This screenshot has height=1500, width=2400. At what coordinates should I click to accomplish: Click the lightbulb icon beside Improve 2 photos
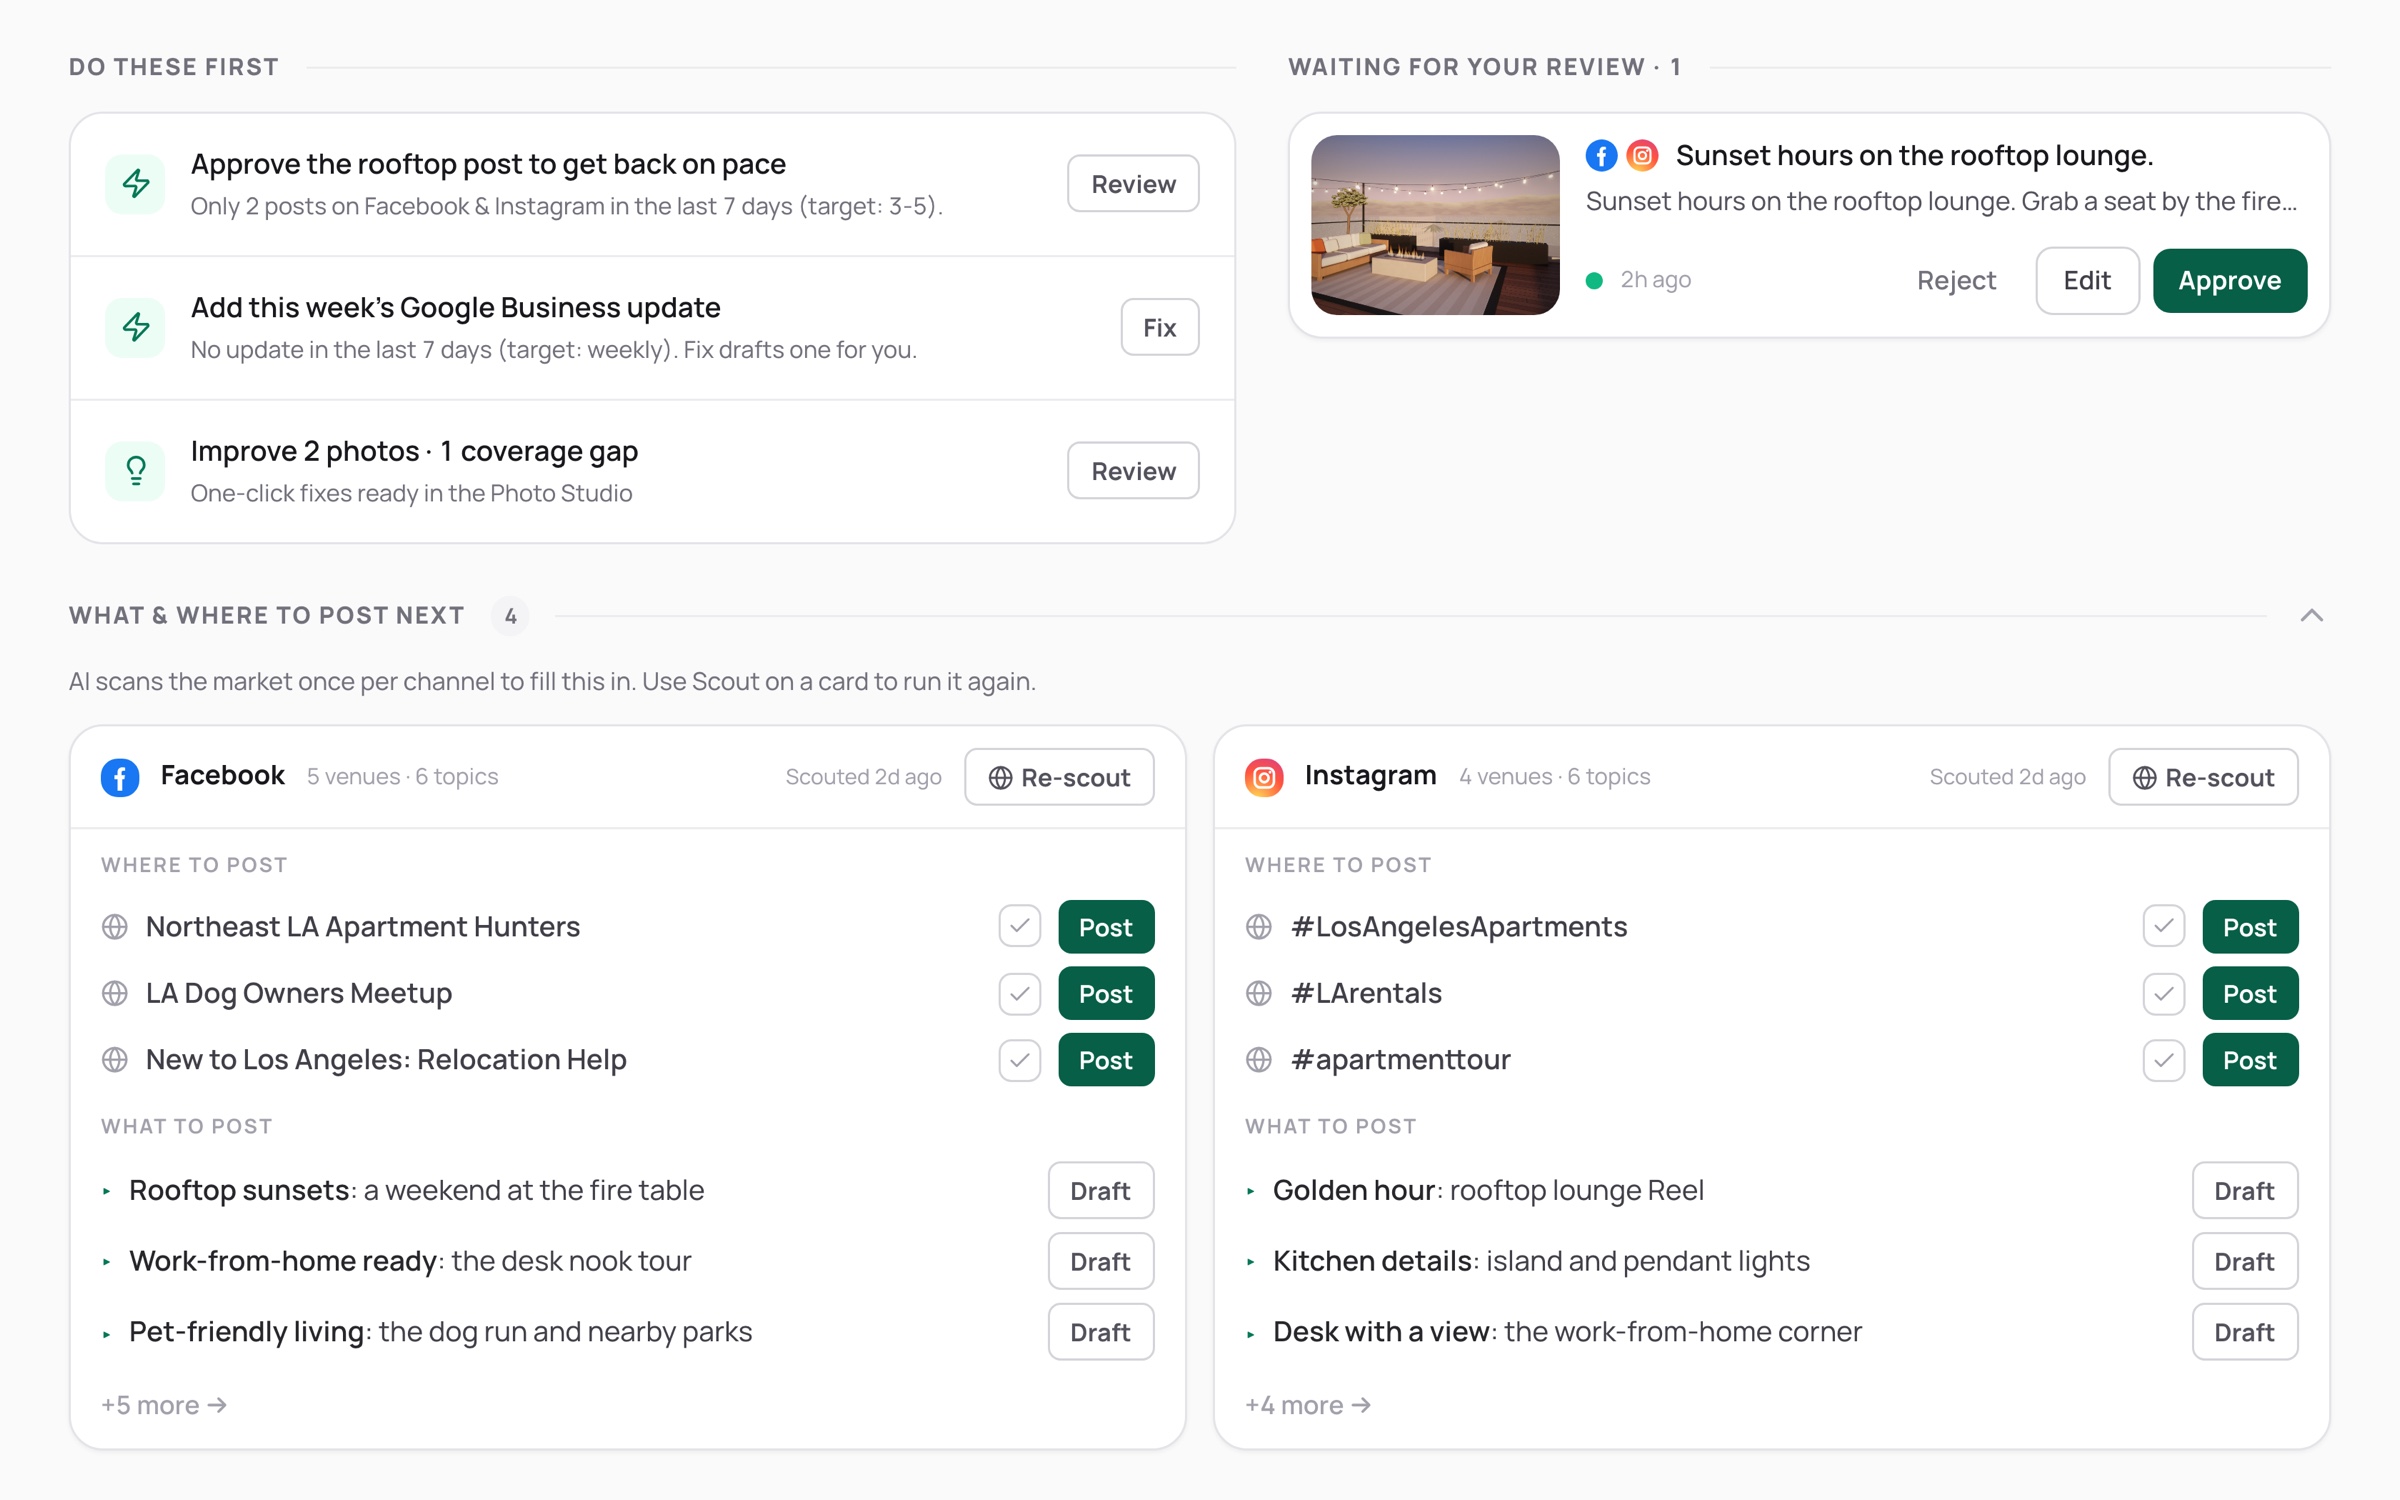[136, 471]
